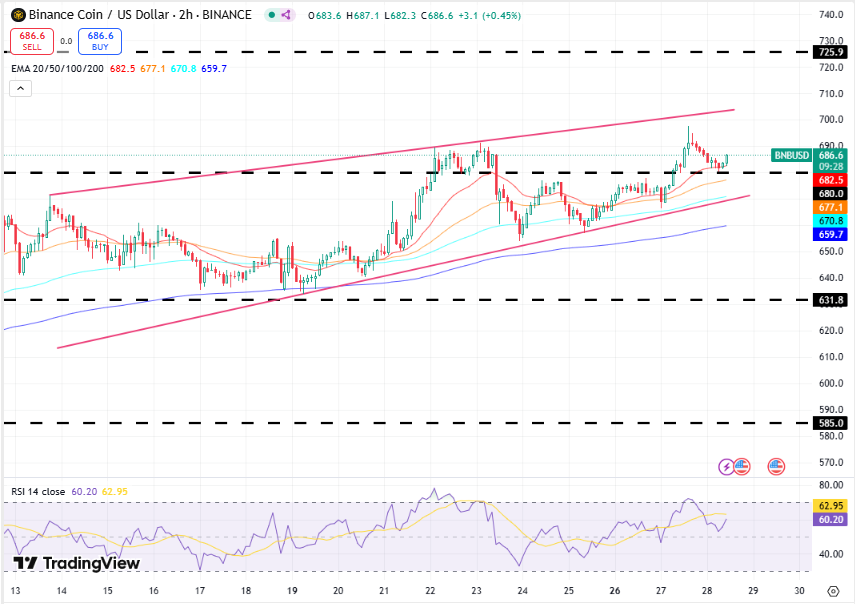This screenshot has width=855, height=604.
Task: Click the 09:28 candle countdown label
Action: 830,167
